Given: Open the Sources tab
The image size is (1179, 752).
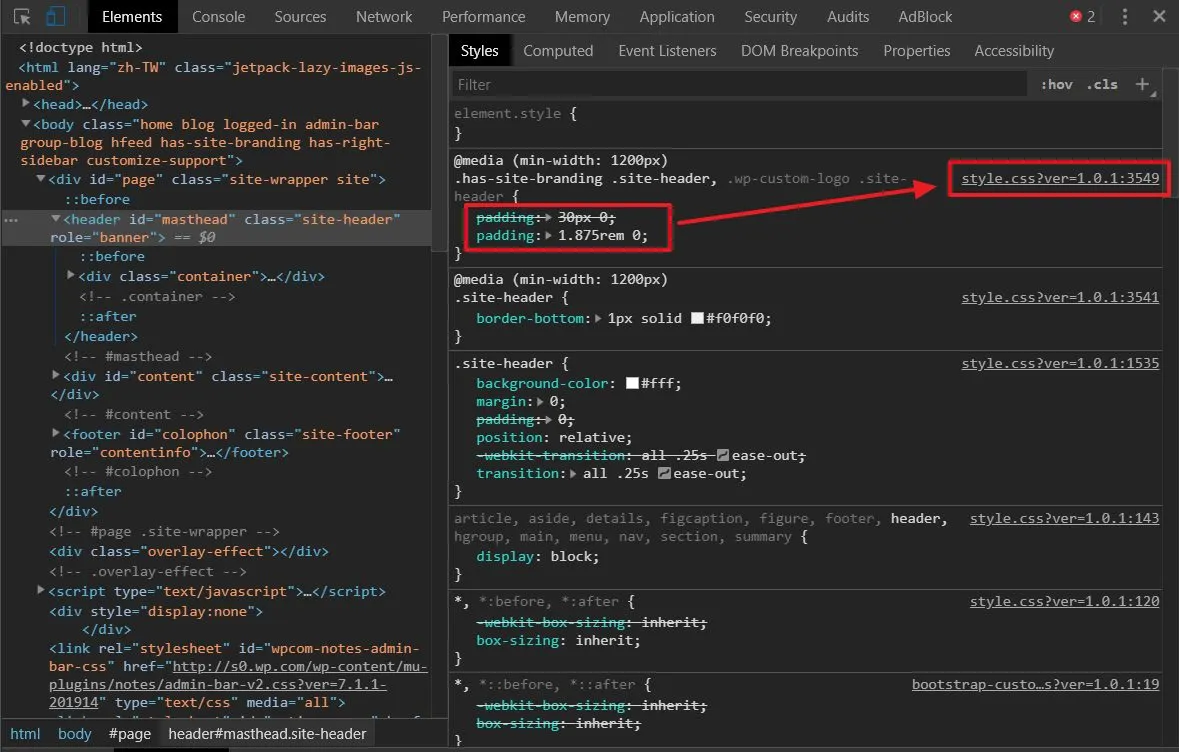Looking at the screenshot, I should [300, 17].
